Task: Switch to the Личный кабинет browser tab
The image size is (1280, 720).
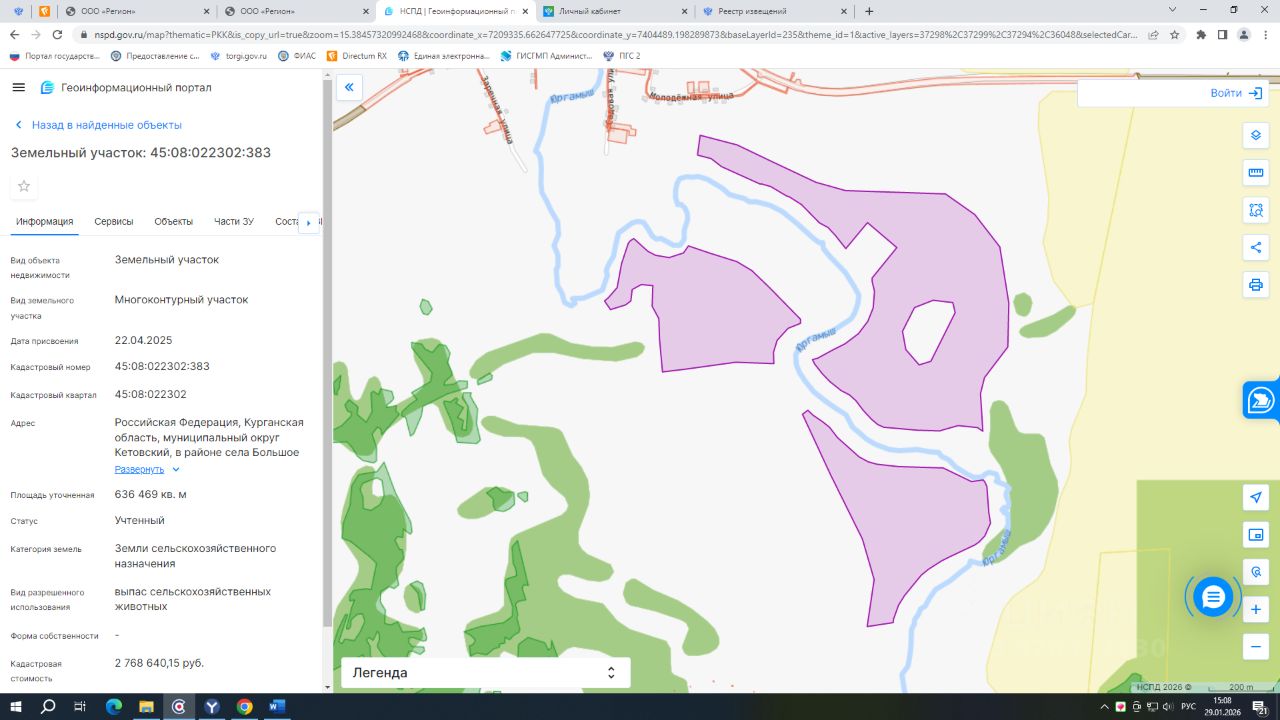Action: point(614,11)
